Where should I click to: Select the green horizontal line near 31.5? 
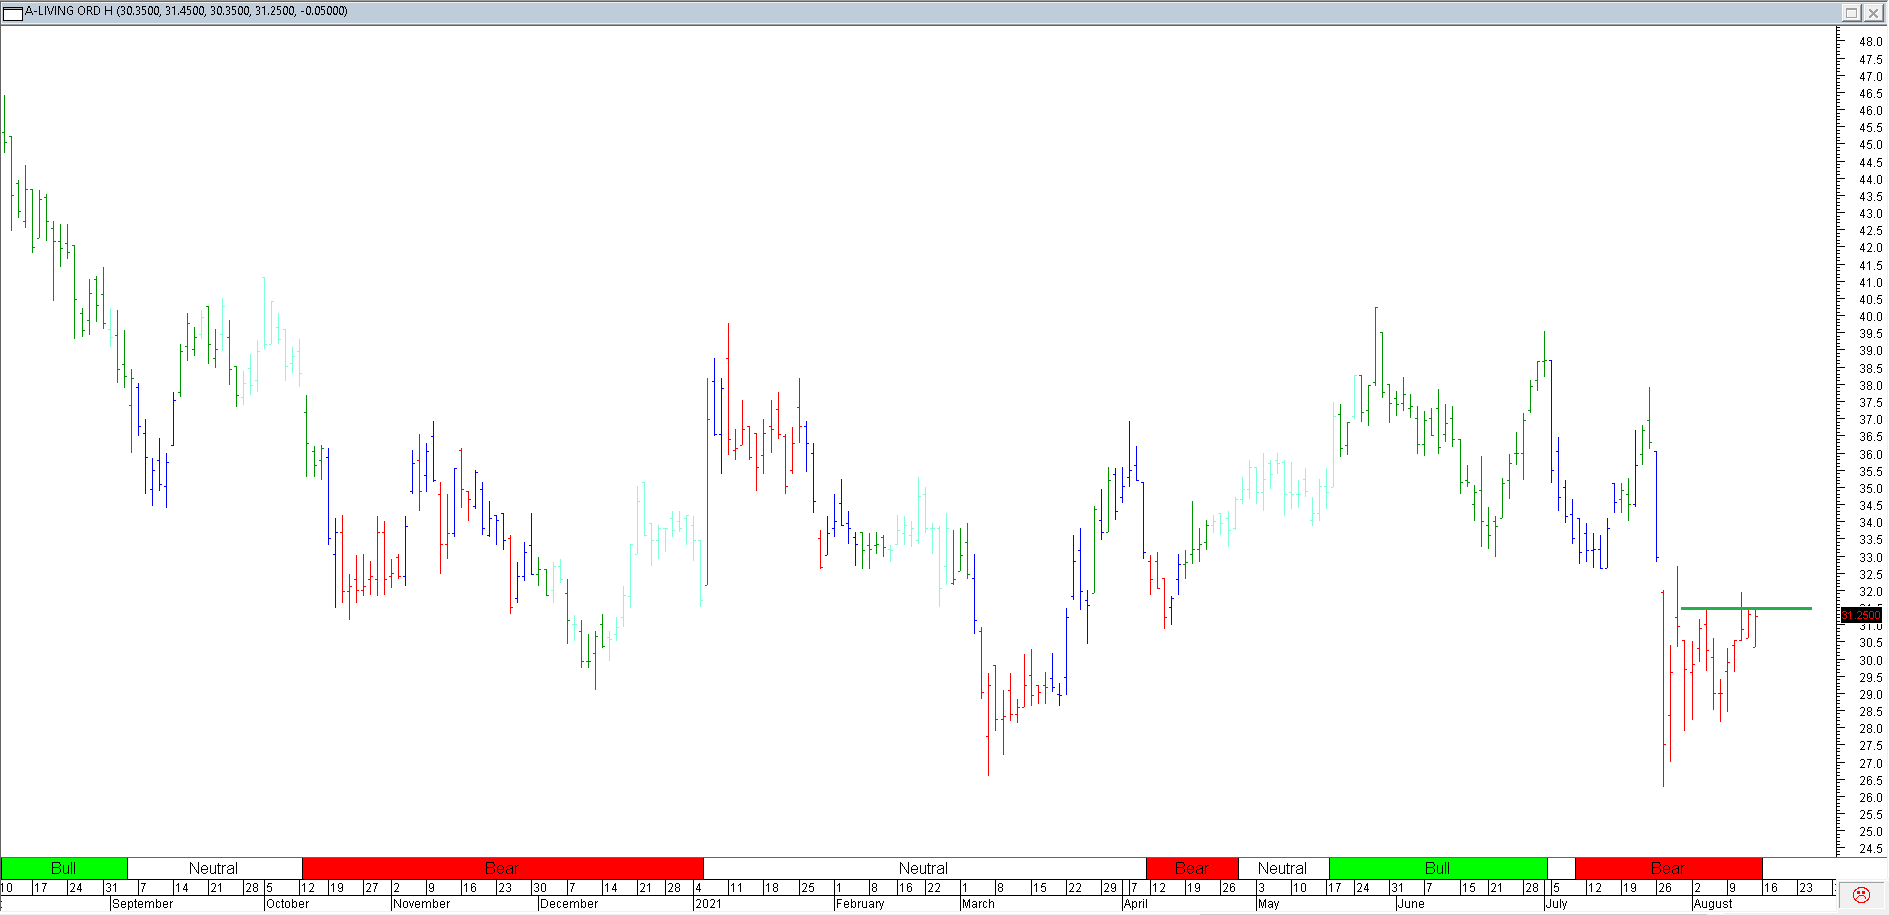coord(1746,608)
